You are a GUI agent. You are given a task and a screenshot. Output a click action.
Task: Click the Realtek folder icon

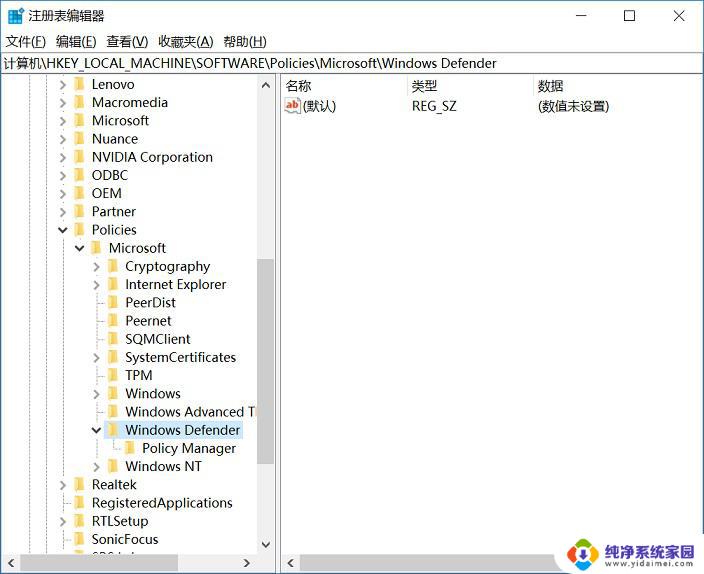pyautogui.click(x=79, y=485)
